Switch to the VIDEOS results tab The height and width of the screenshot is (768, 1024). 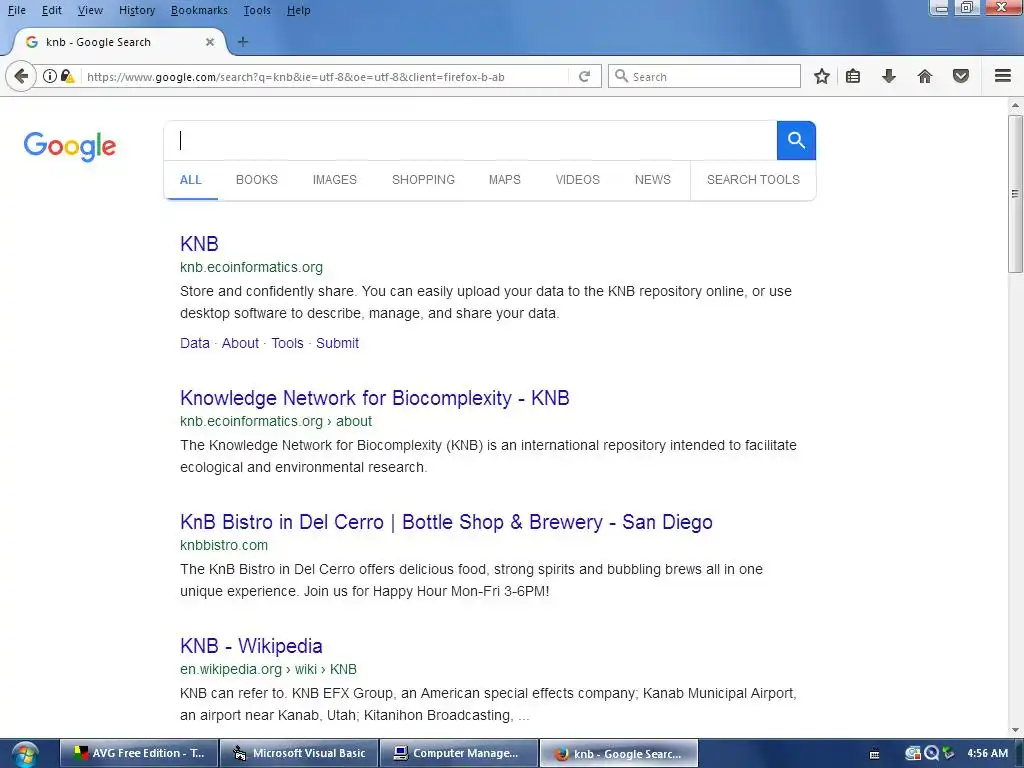pos(577,180)
